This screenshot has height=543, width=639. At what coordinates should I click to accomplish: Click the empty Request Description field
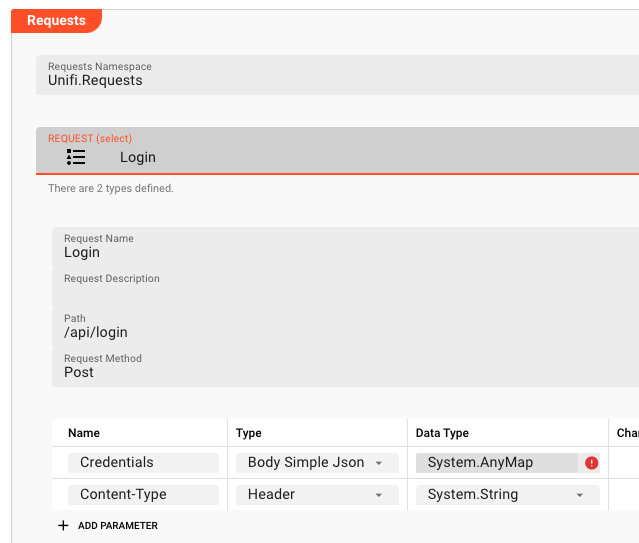[x=345, y=287]
